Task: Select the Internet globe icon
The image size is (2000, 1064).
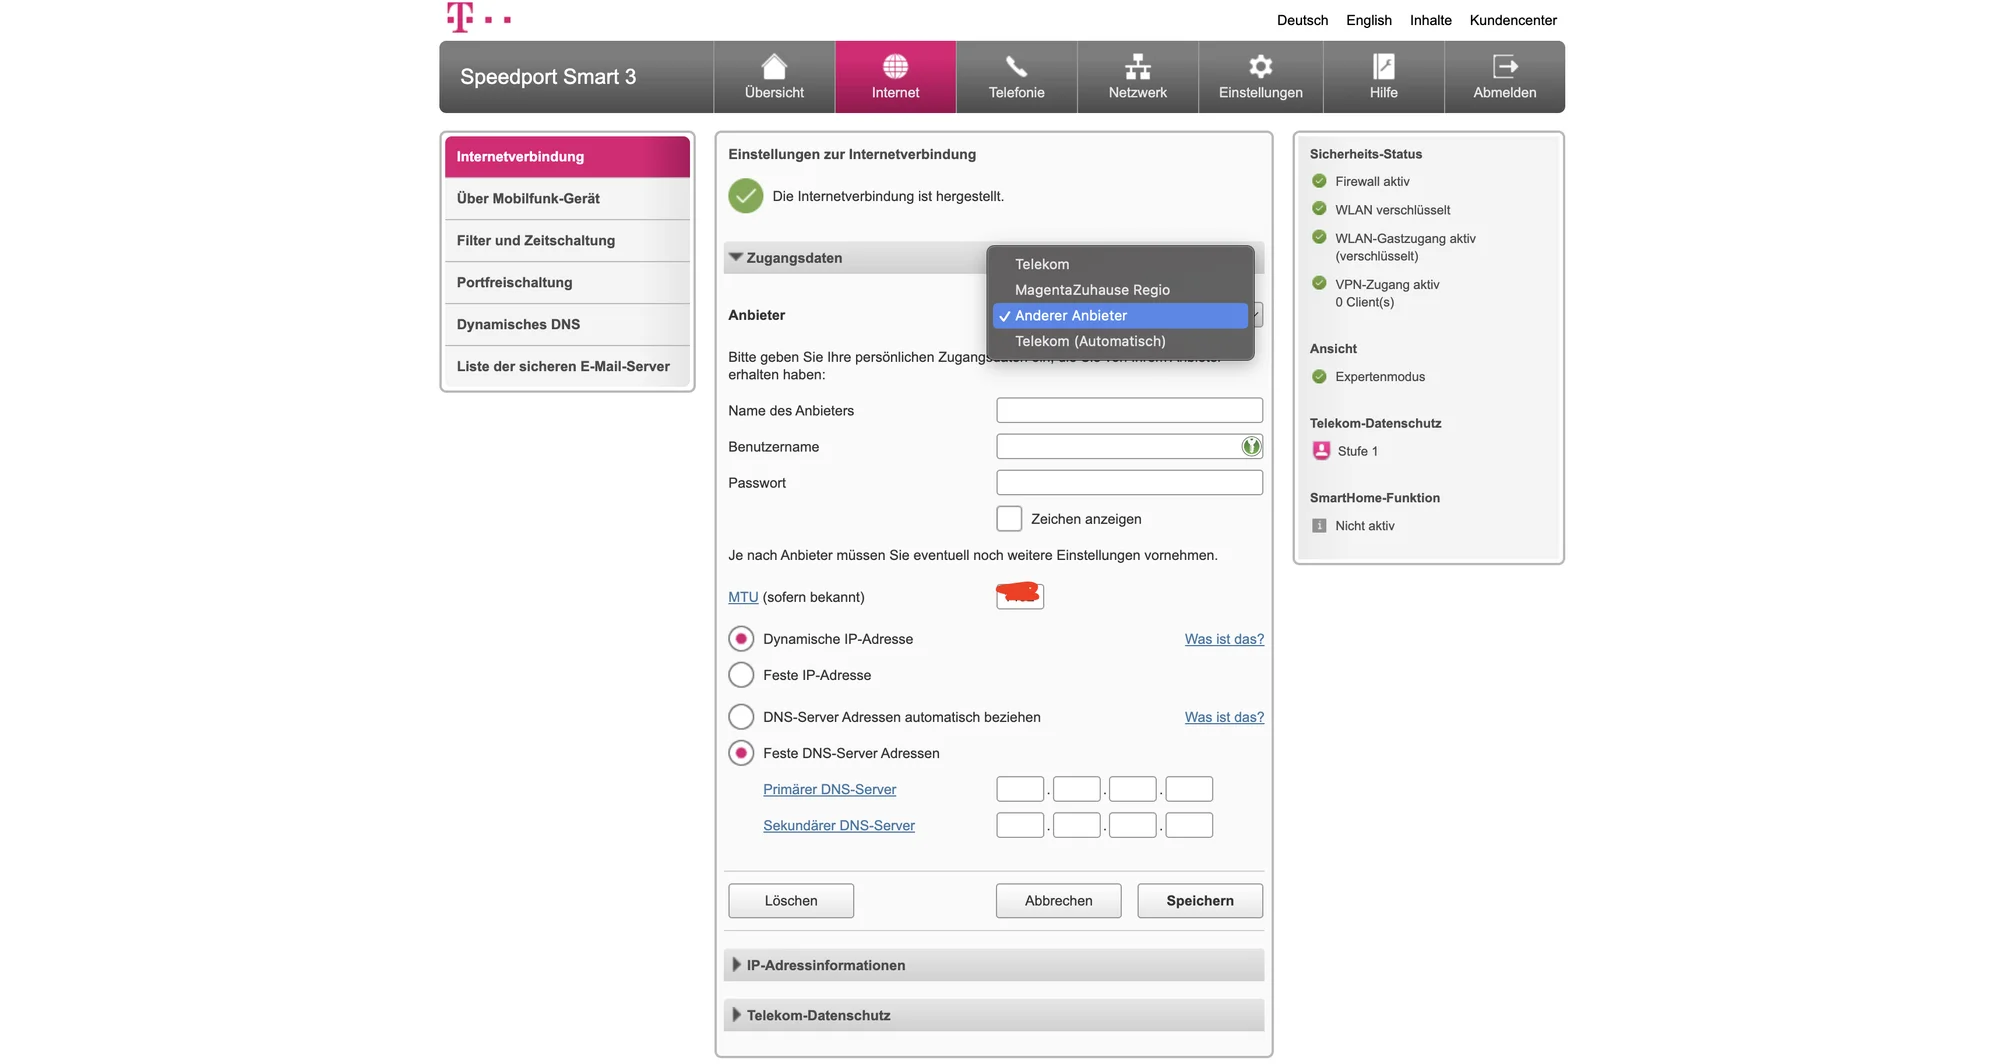Action: coord(895,66)
